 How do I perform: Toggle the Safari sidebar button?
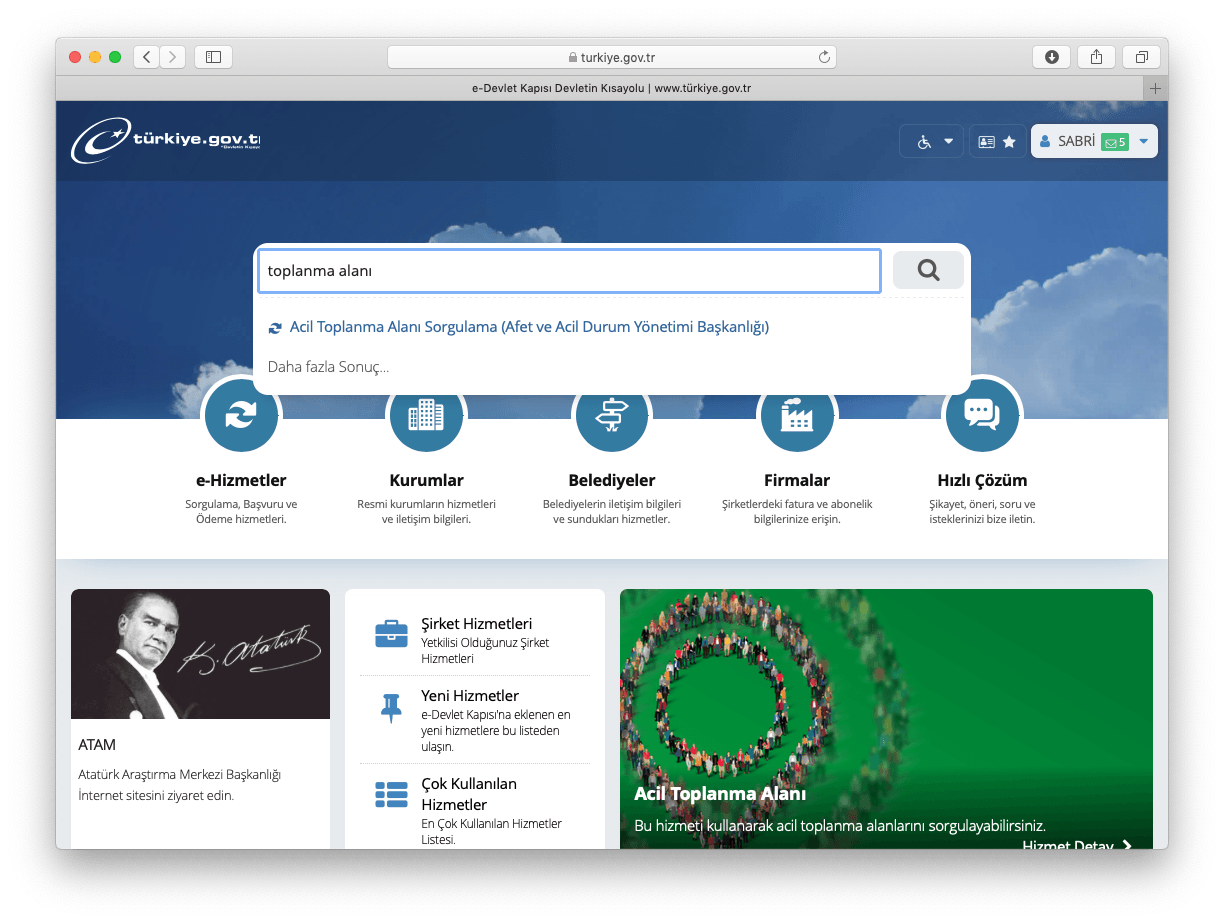click(213, 57)
